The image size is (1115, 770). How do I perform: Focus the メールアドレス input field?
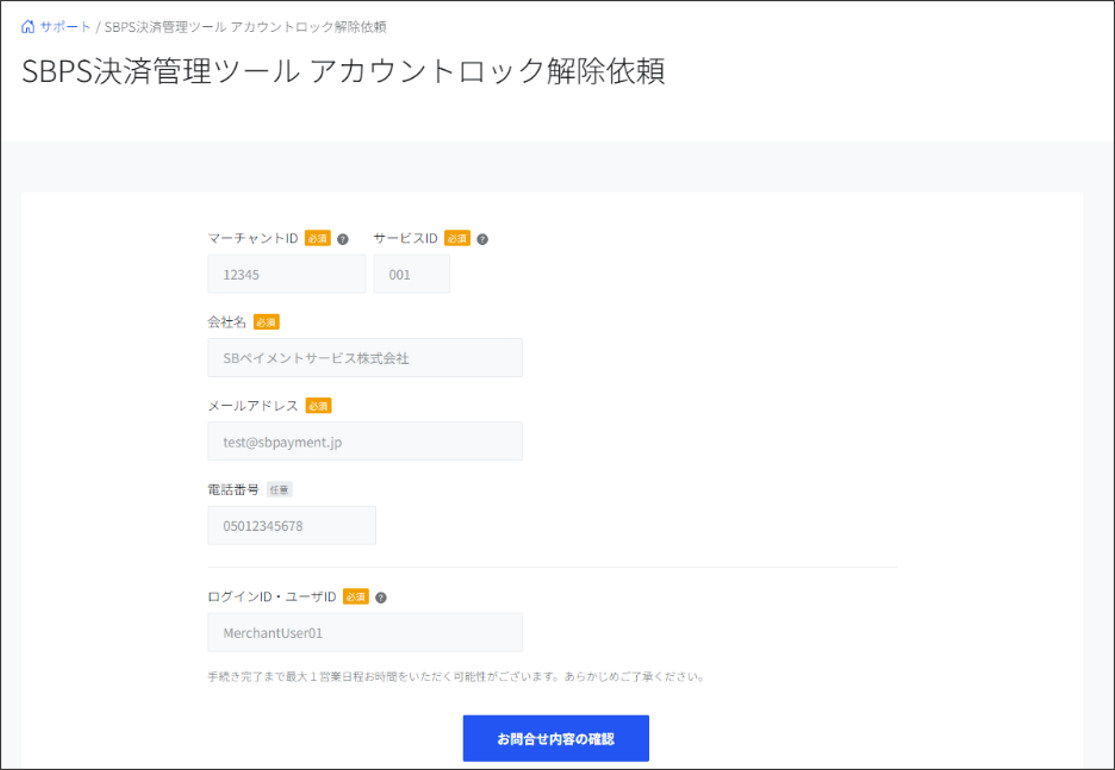tap(364, 441)
